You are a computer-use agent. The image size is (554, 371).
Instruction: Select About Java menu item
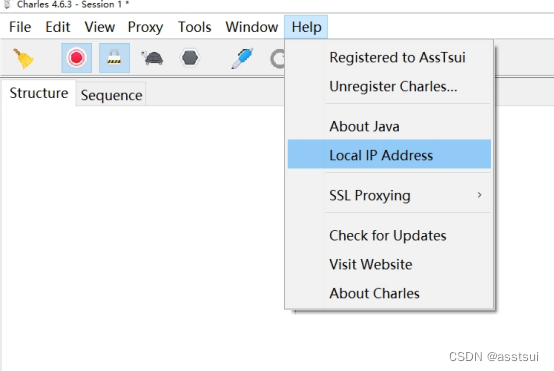(389, 126)
